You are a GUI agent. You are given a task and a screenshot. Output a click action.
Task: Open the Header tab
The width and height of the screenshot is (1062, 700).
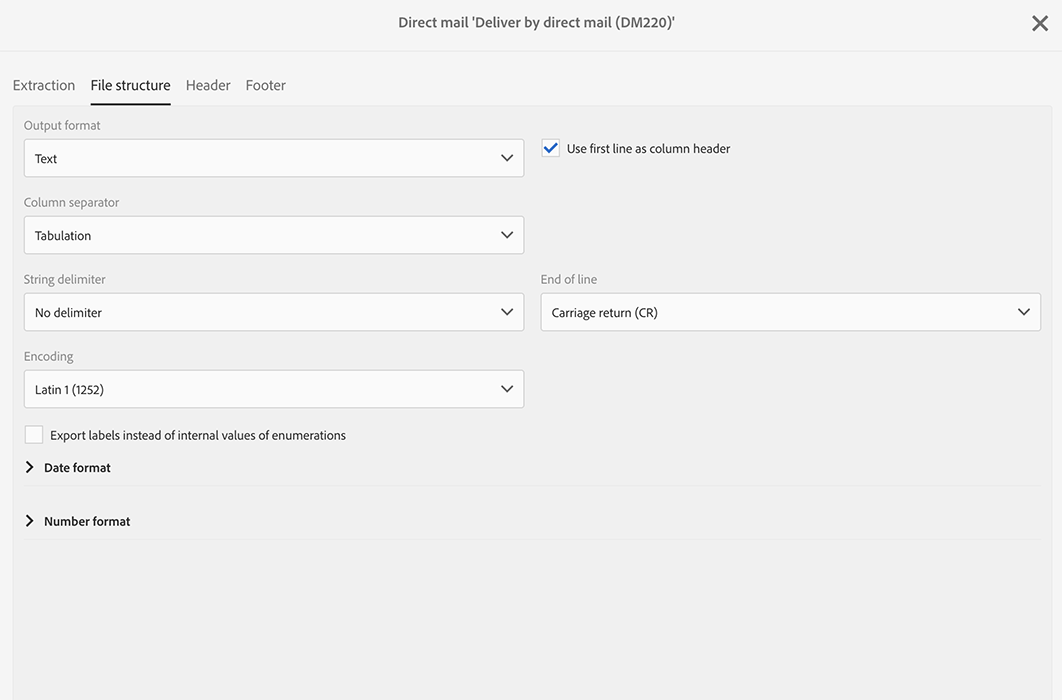coord(208,86)
